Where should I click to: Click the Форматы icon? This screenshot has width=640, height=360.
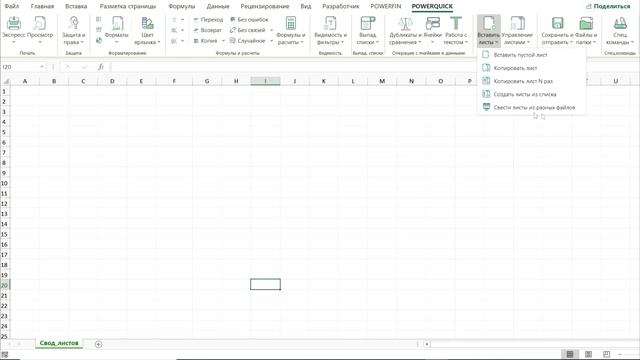(117, 24)
